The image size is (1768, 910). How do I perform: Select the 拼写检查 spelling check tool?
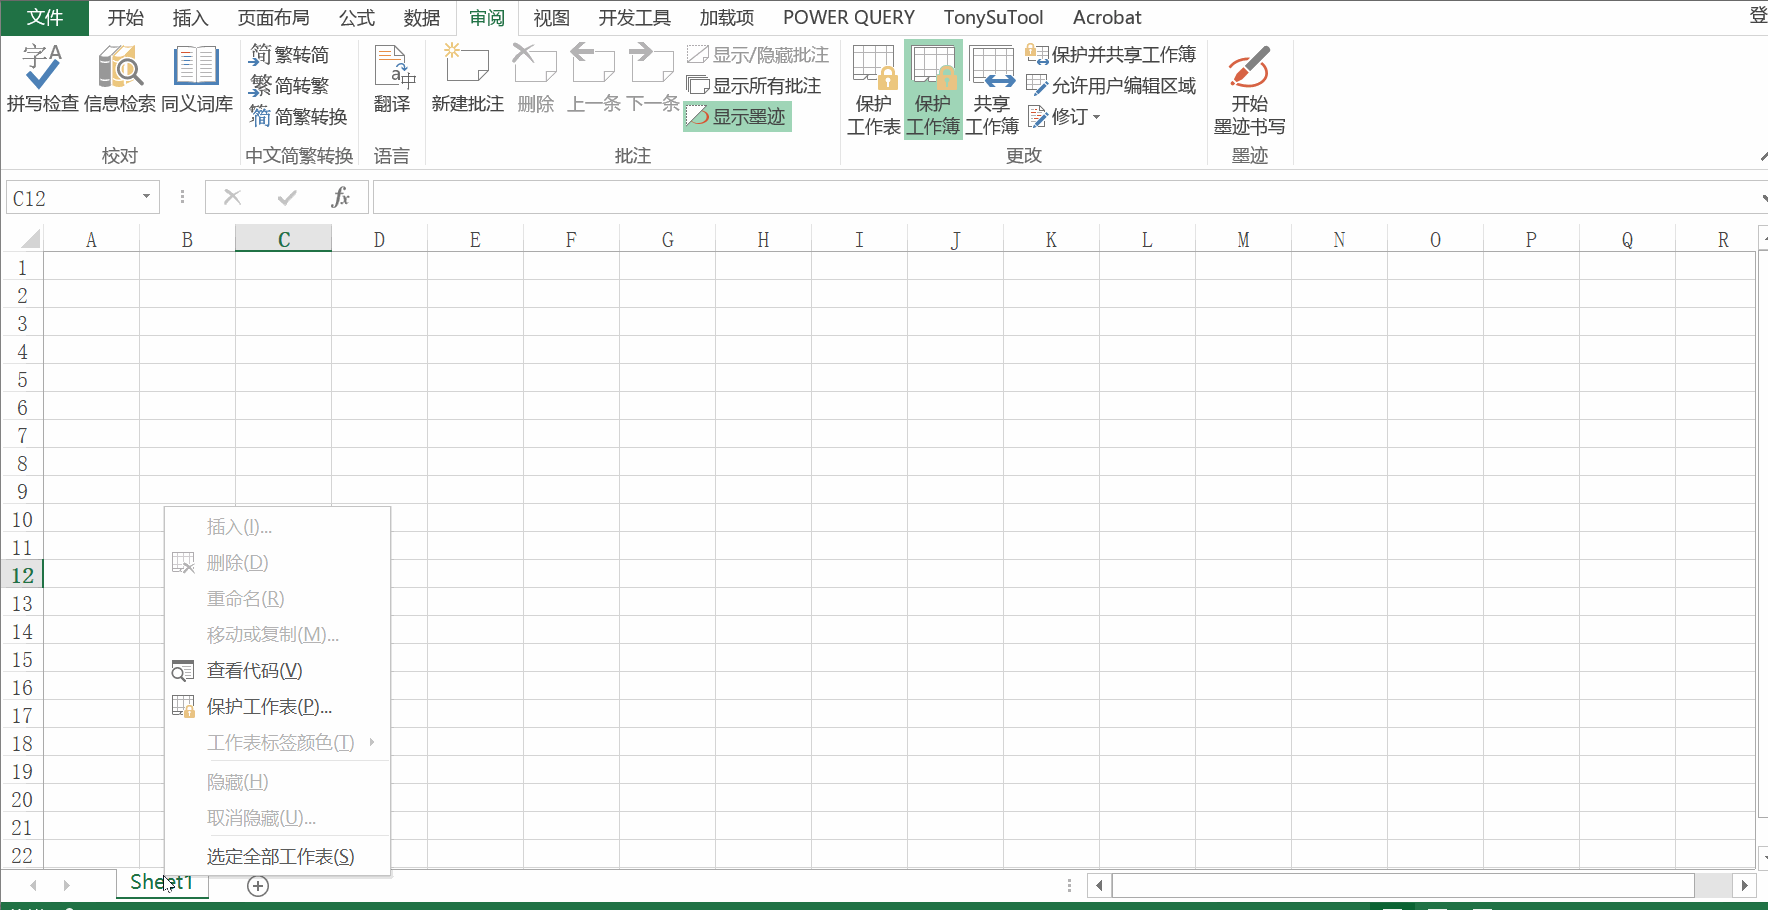point(42,78)
